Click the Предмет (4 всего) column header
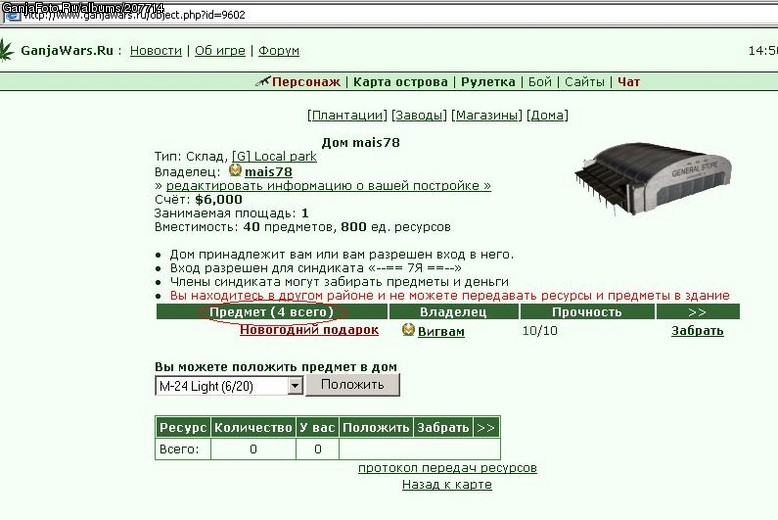778x520 pixels. (x=271, y=312)
